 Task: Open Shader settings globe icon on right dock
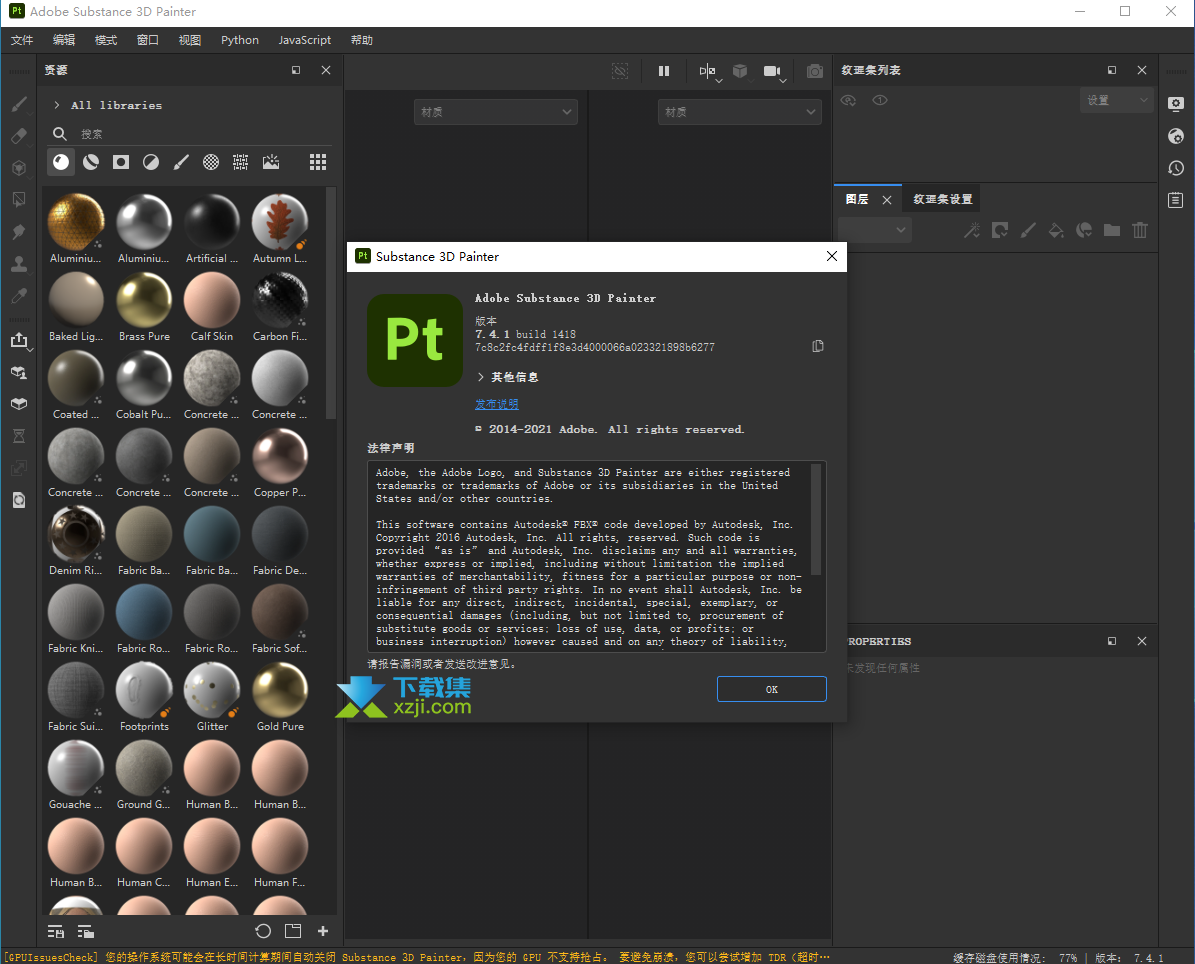[1176, 136]
